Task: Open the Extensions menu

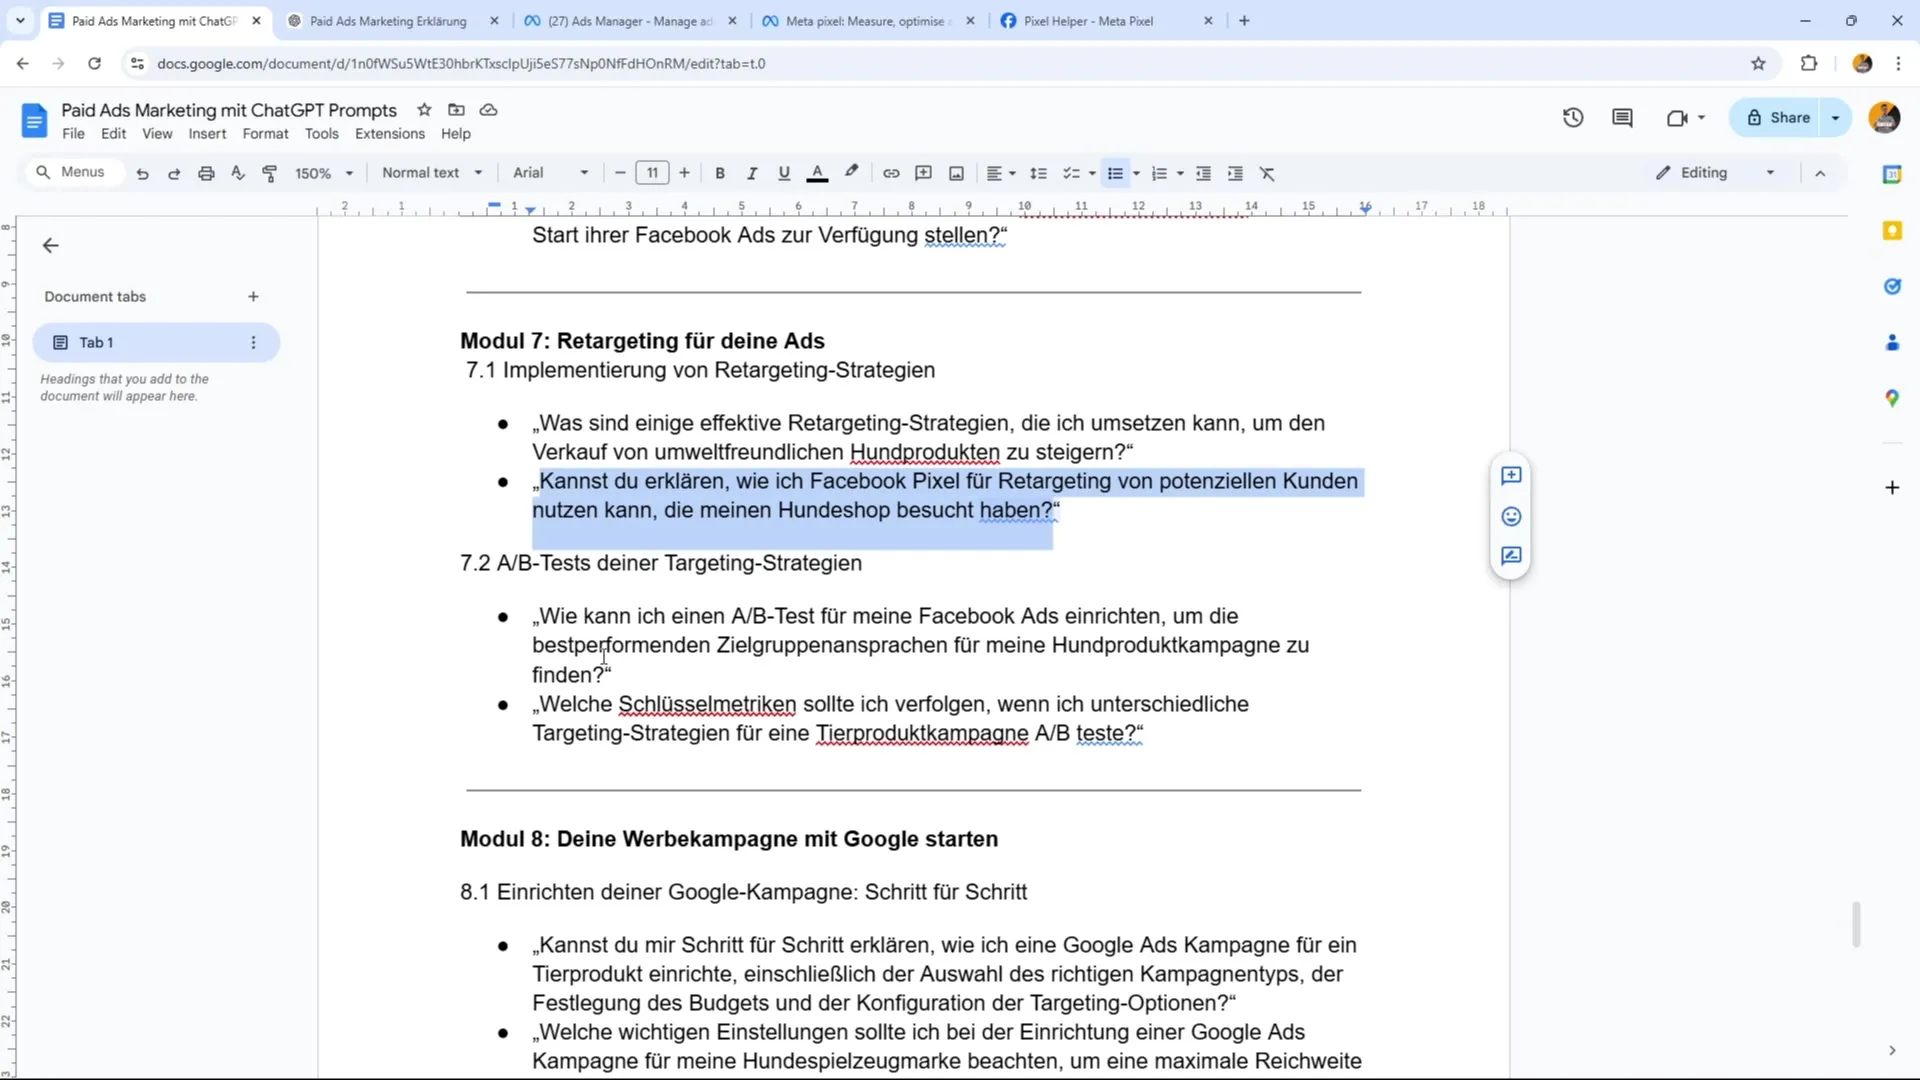Action: pos(390,134)
